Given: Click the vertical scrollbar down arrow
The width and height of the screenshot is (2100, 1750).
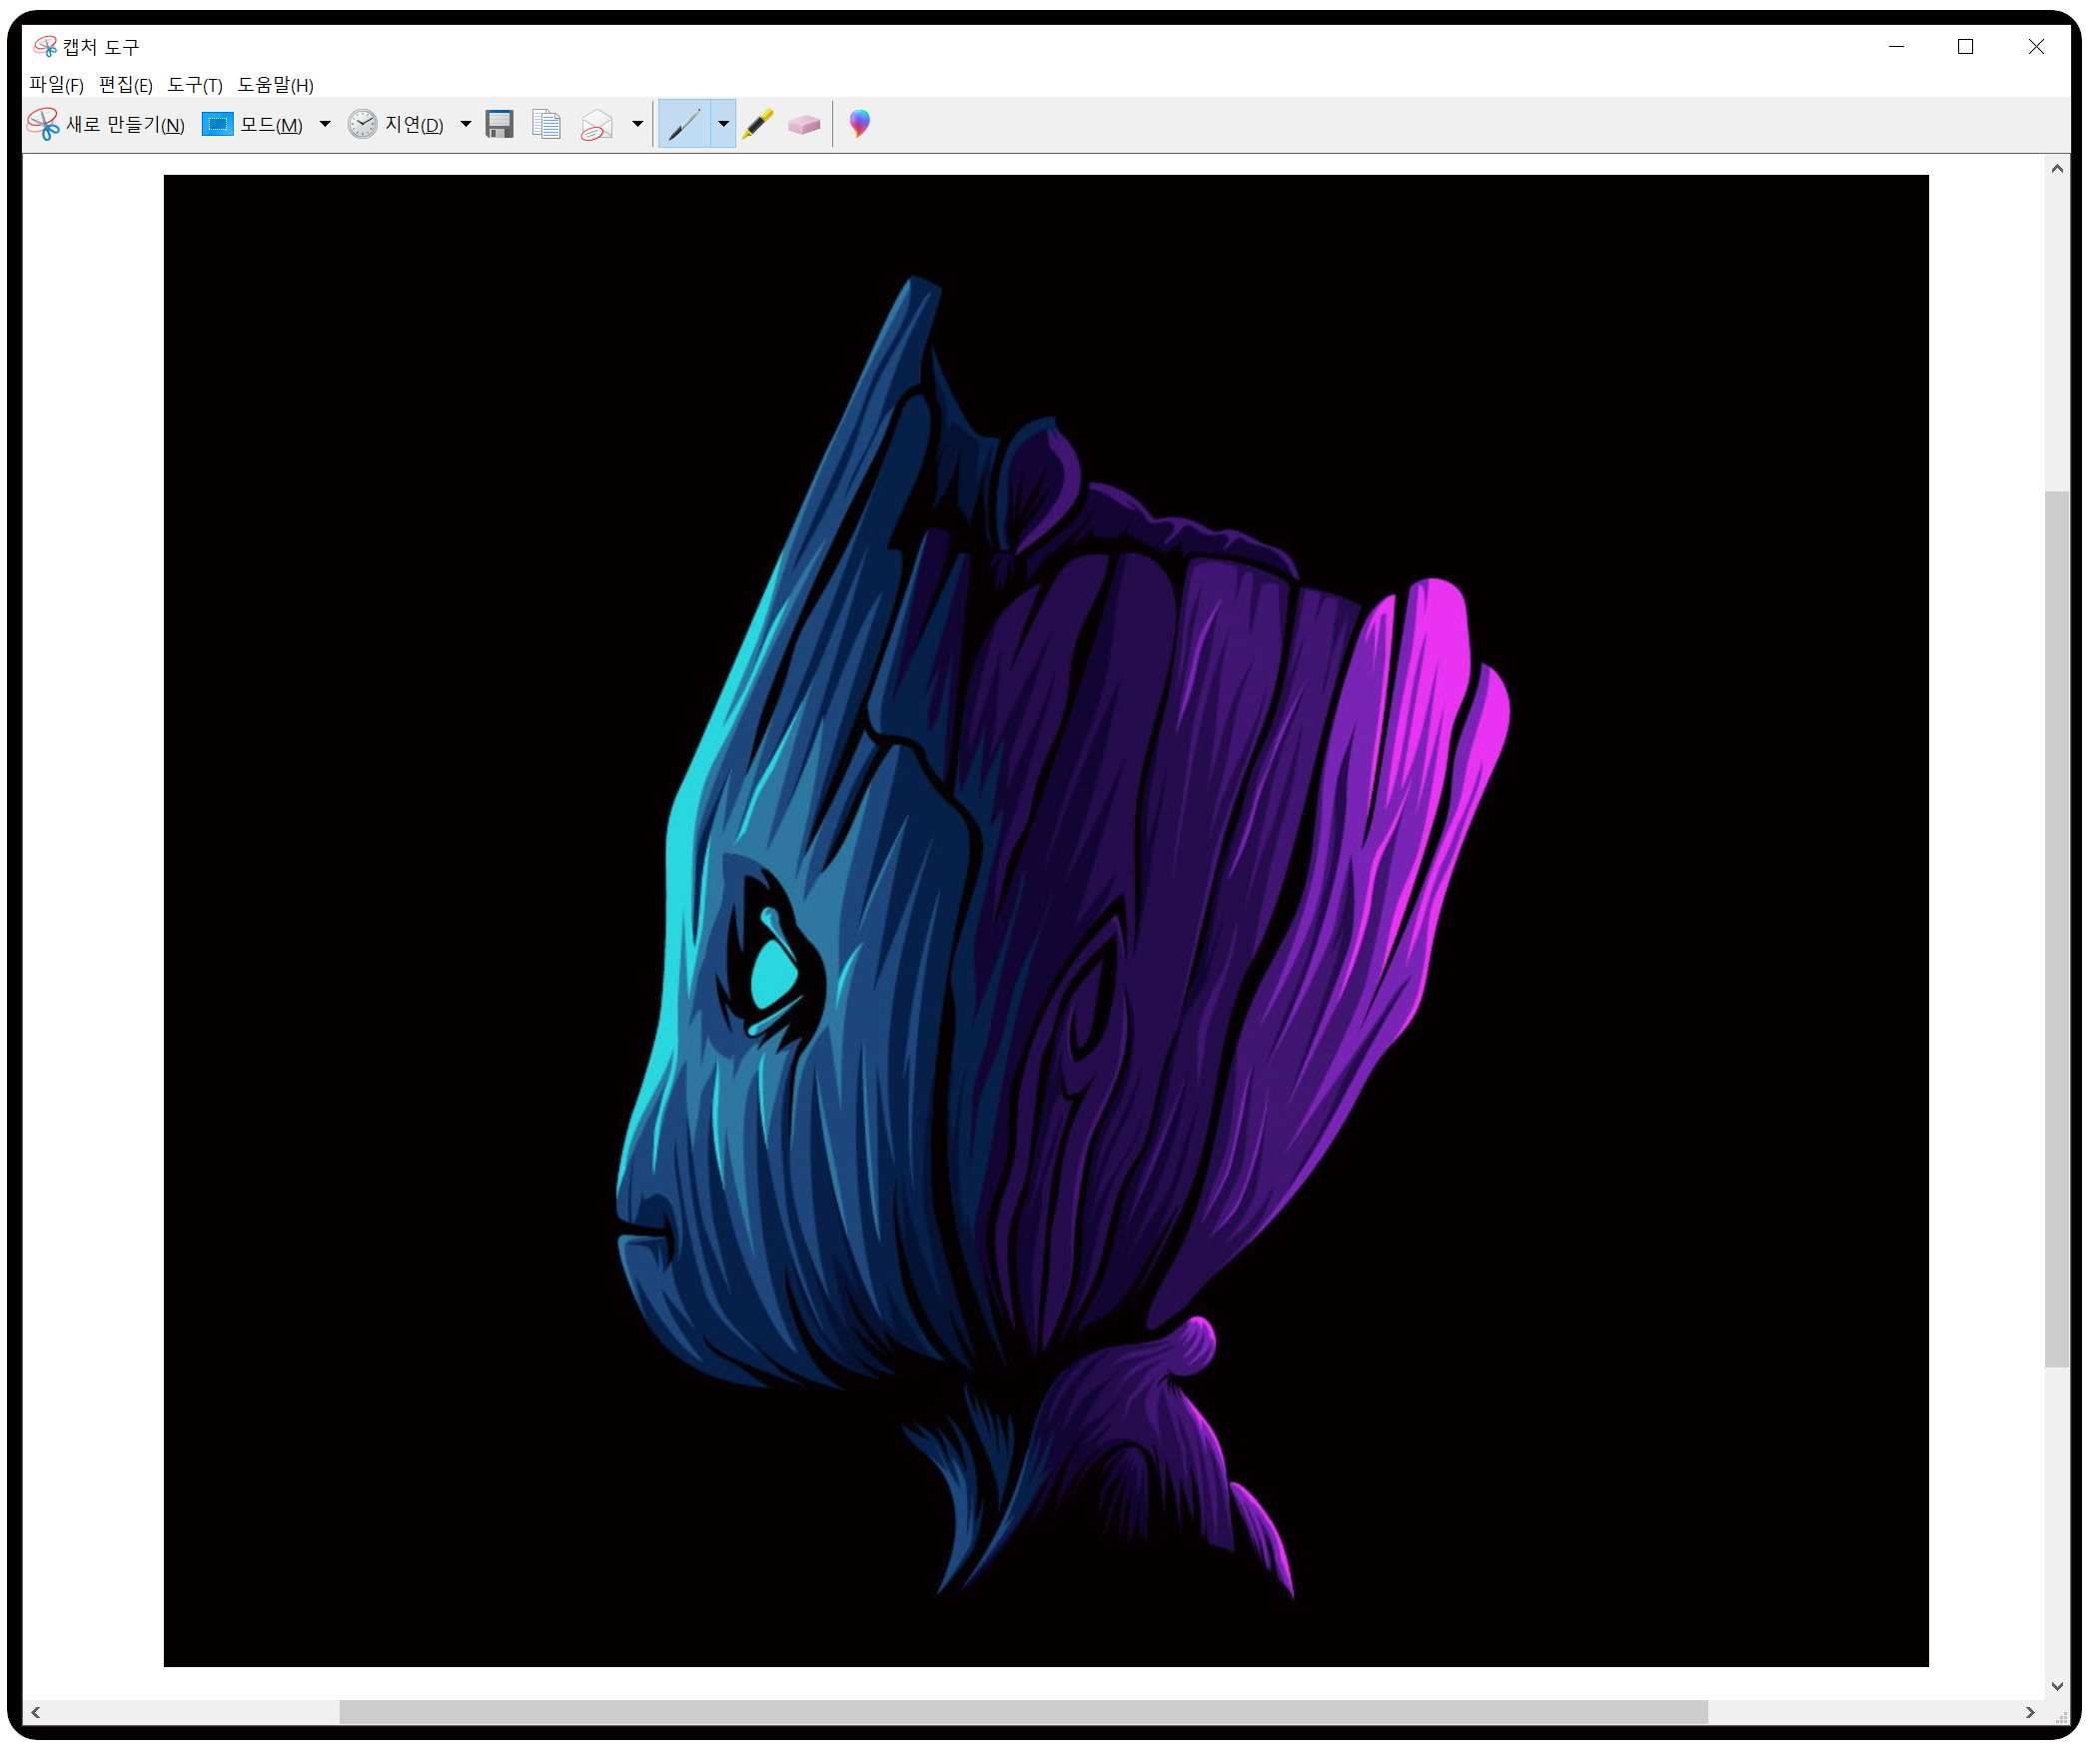Looking at the screenshot, I should pos(2057,1686).
